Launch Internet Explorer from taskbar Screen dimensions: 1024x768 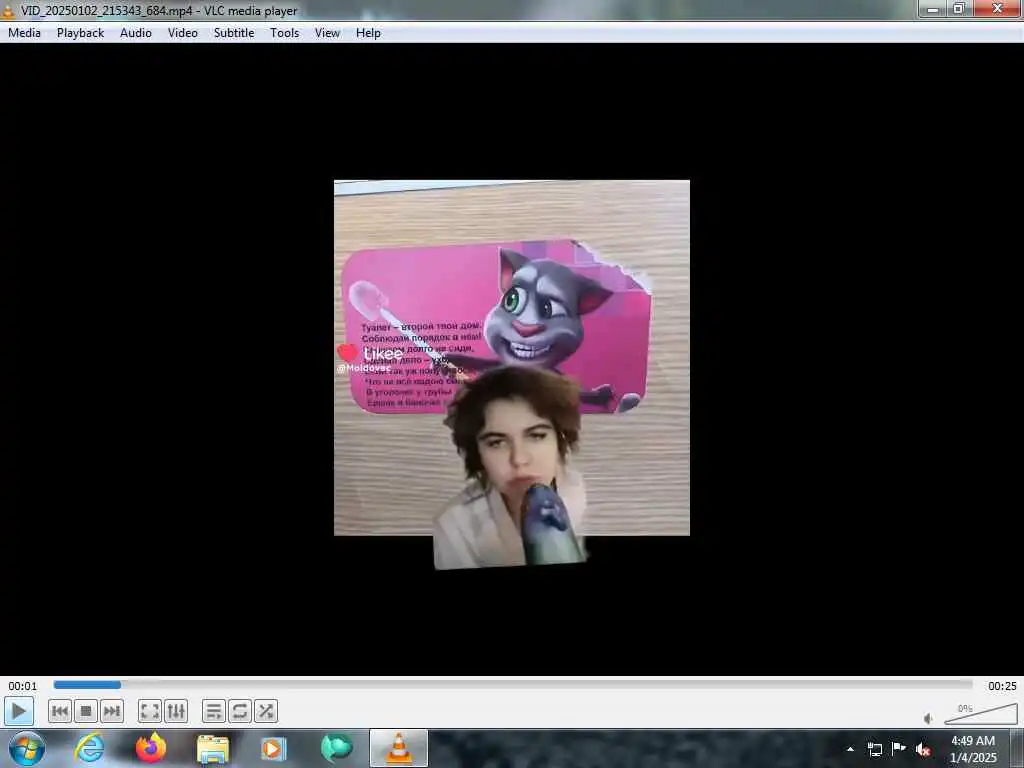click(89, 748)
